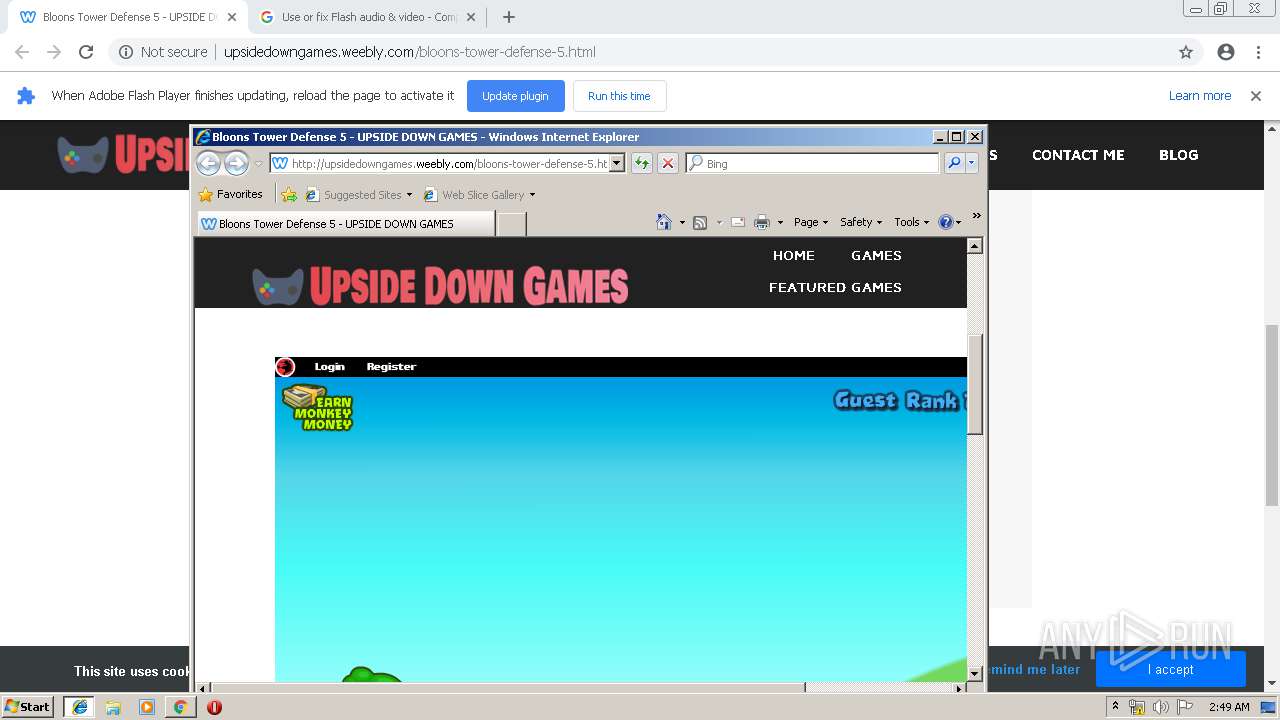Click I accept cookie button
The image size is (1280, 720).
(1171, 669)
